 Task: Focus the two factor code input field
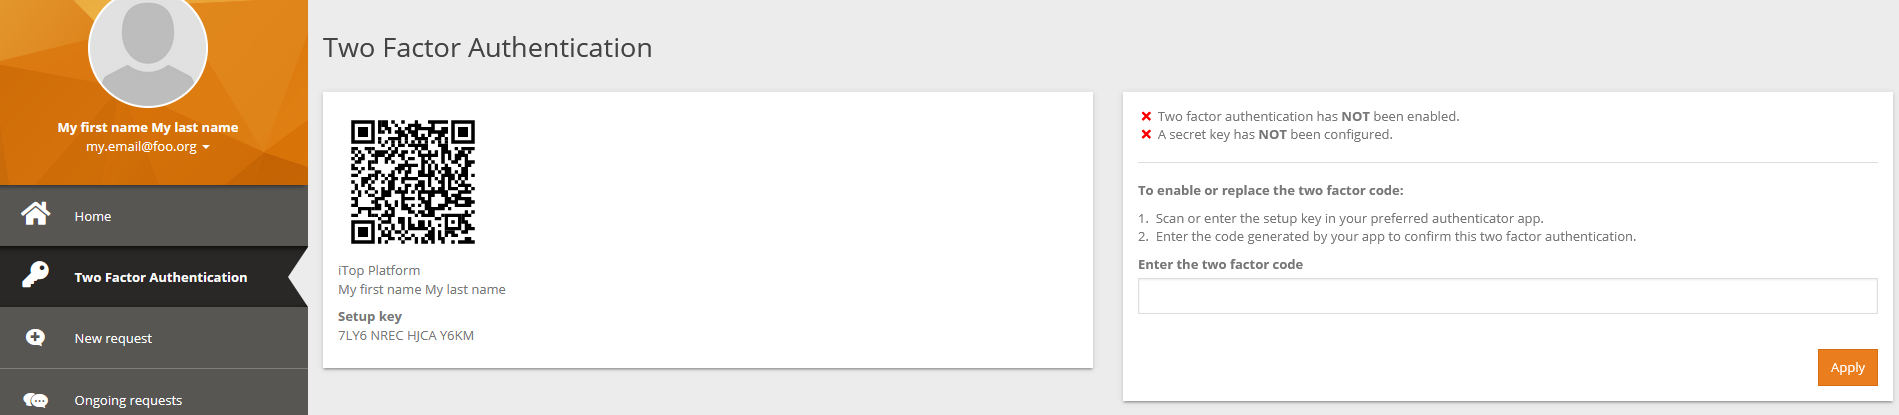[1507, 296]
